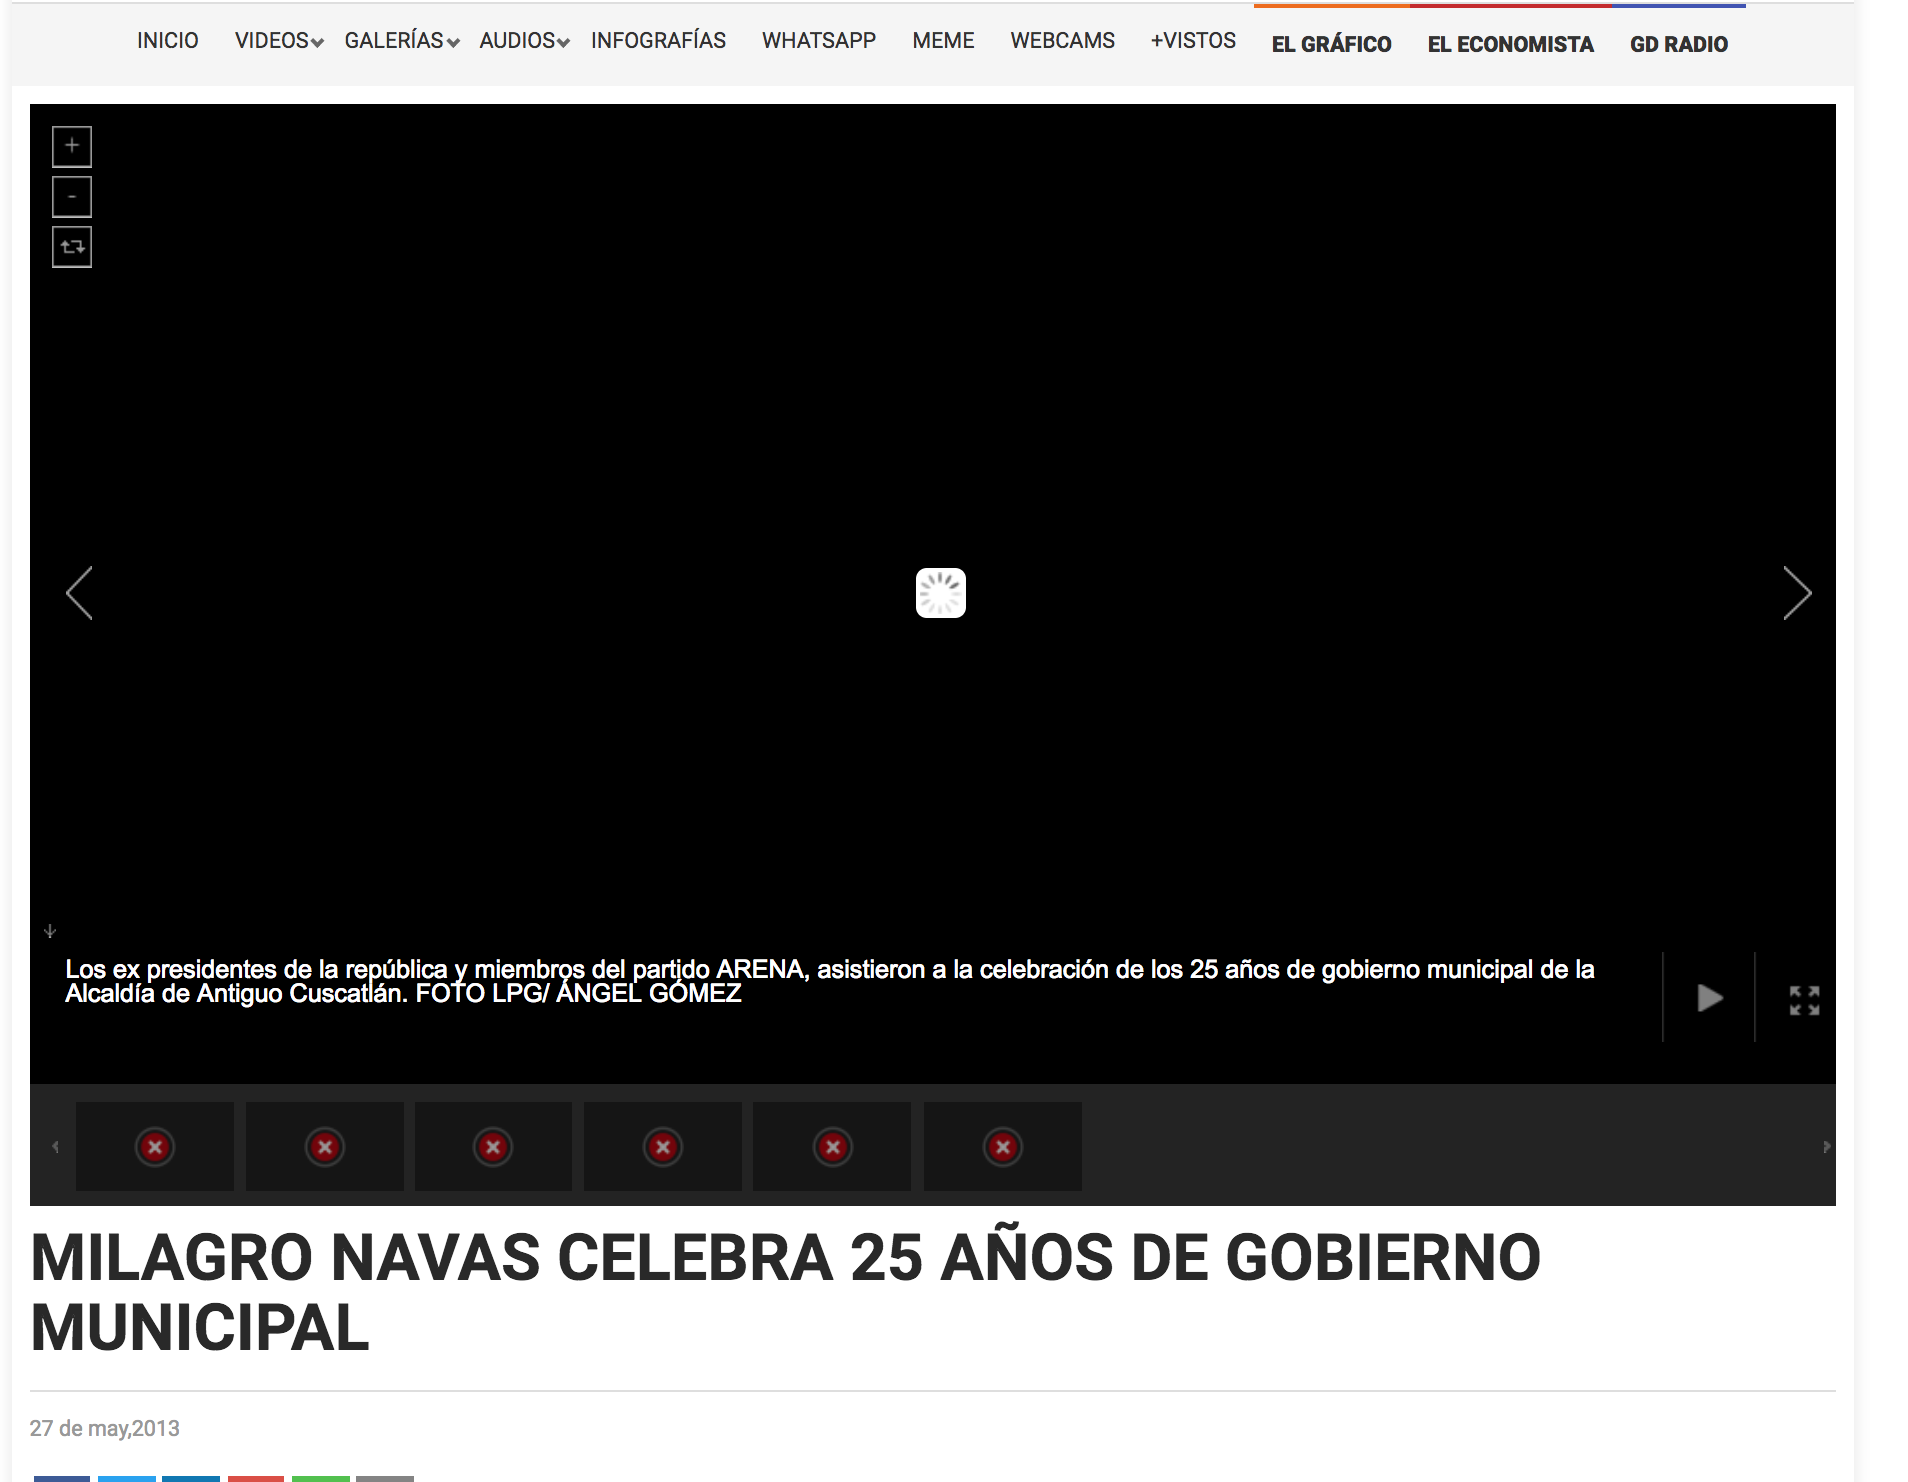Start the gallery slideshow playback
1908x1482 pixels.
[x=1710, y=998]
